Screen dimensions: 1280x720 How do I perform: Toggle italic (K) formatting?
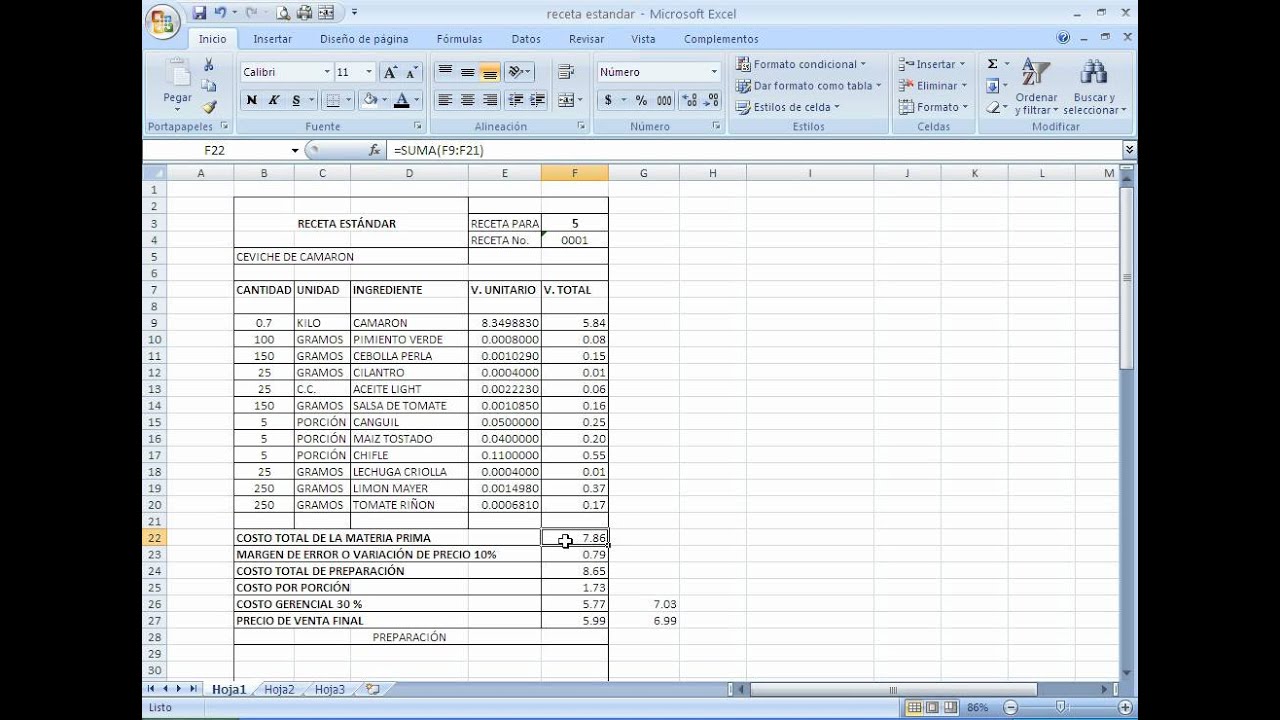point(274,100)
